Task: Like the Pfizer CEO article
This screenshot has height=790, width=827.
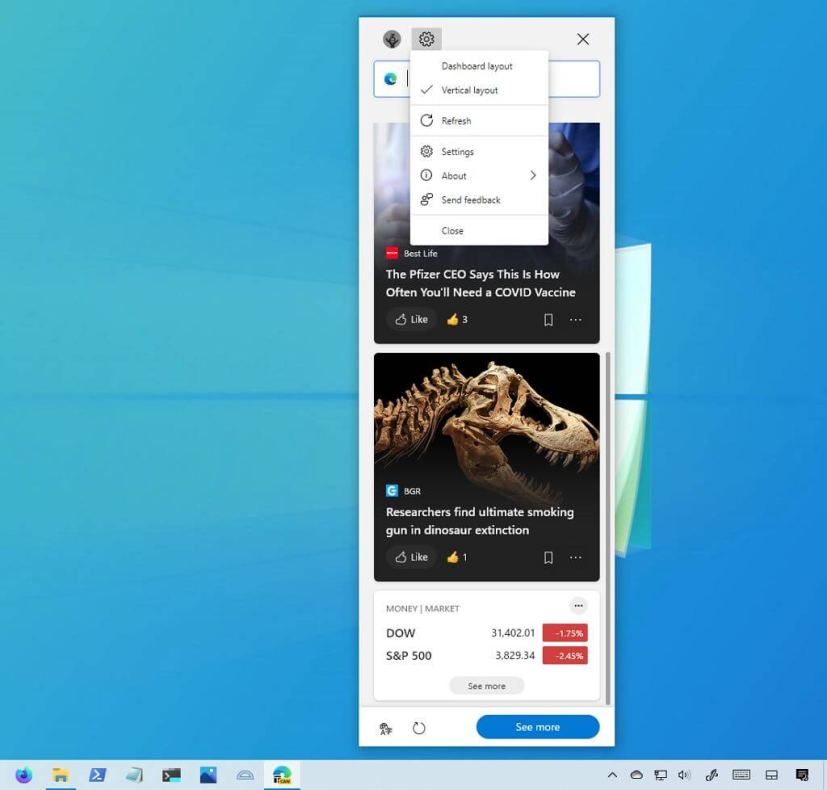Action: [411, 319]
